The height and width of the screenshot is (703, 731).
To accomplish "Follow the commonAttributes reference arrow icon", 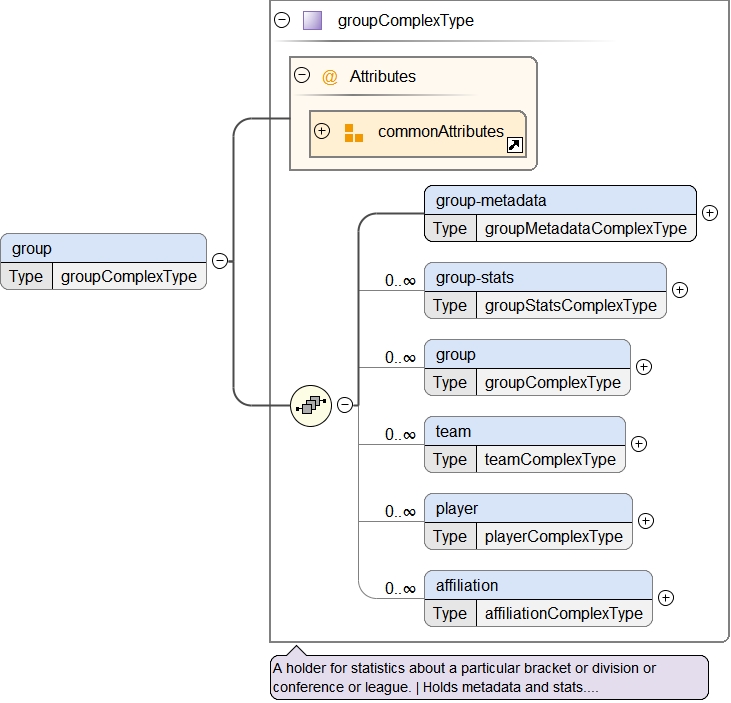I will [x=514, y=146].
